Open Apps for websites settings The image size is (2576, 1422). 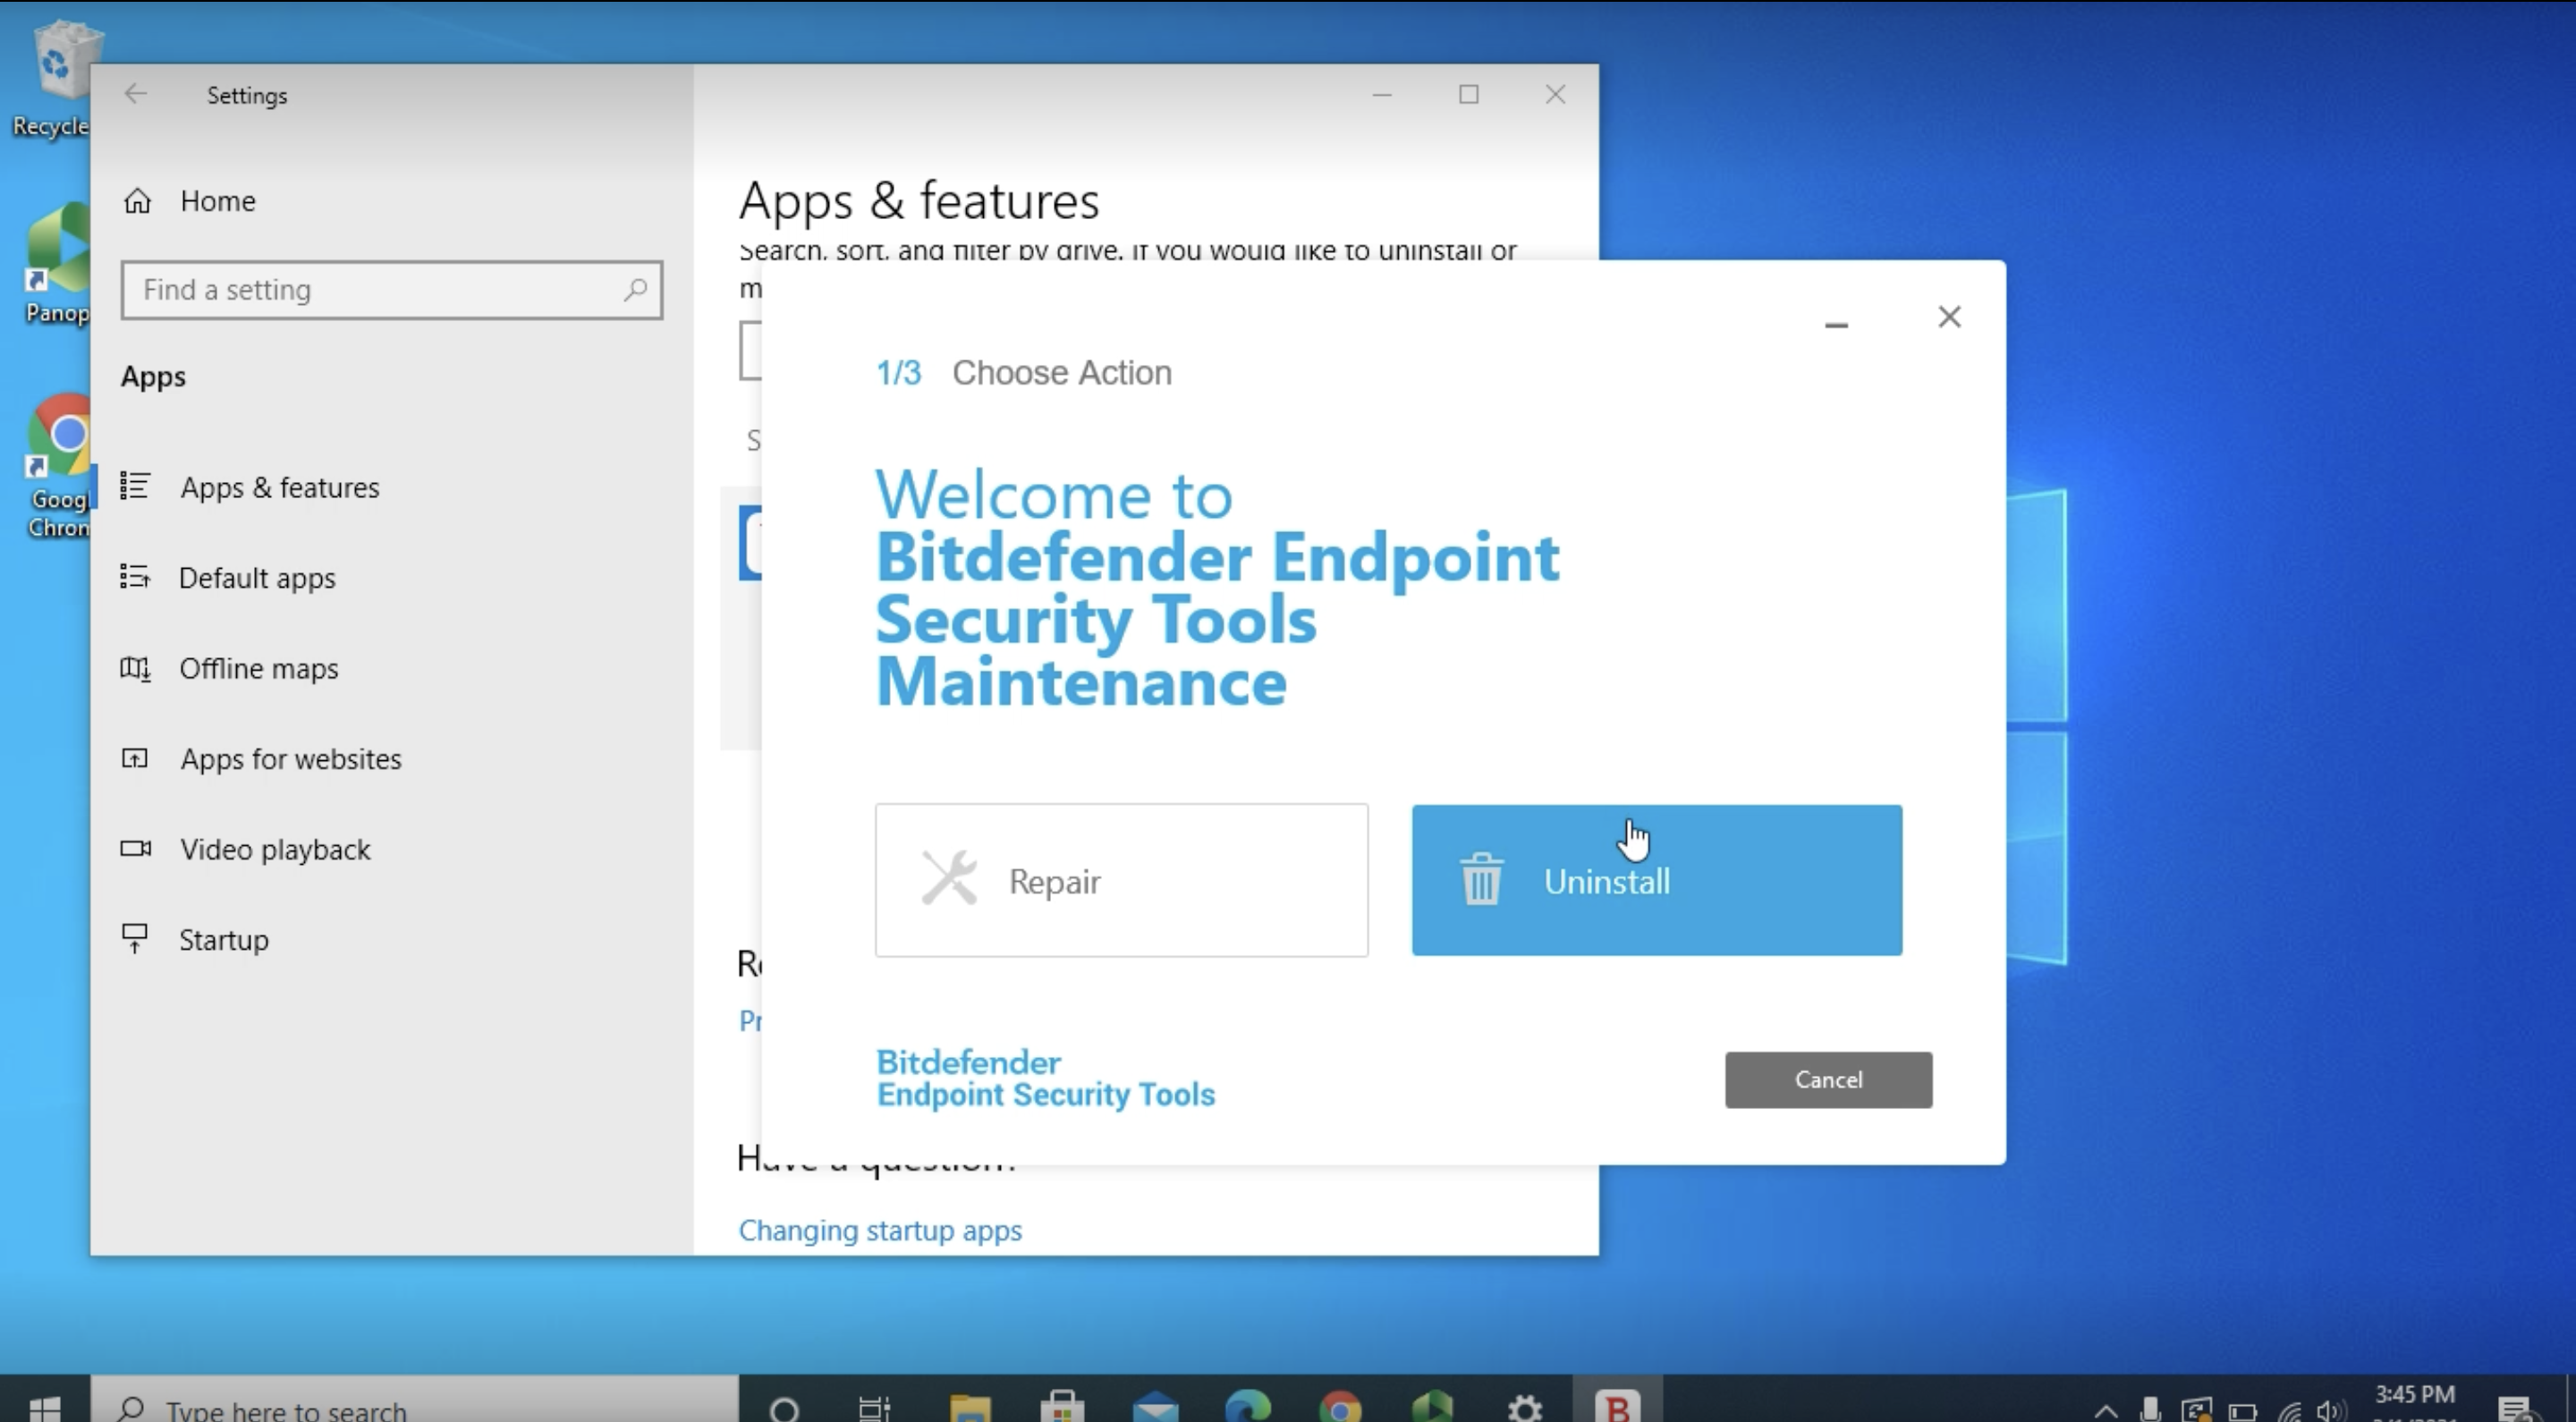coord(291,758)
